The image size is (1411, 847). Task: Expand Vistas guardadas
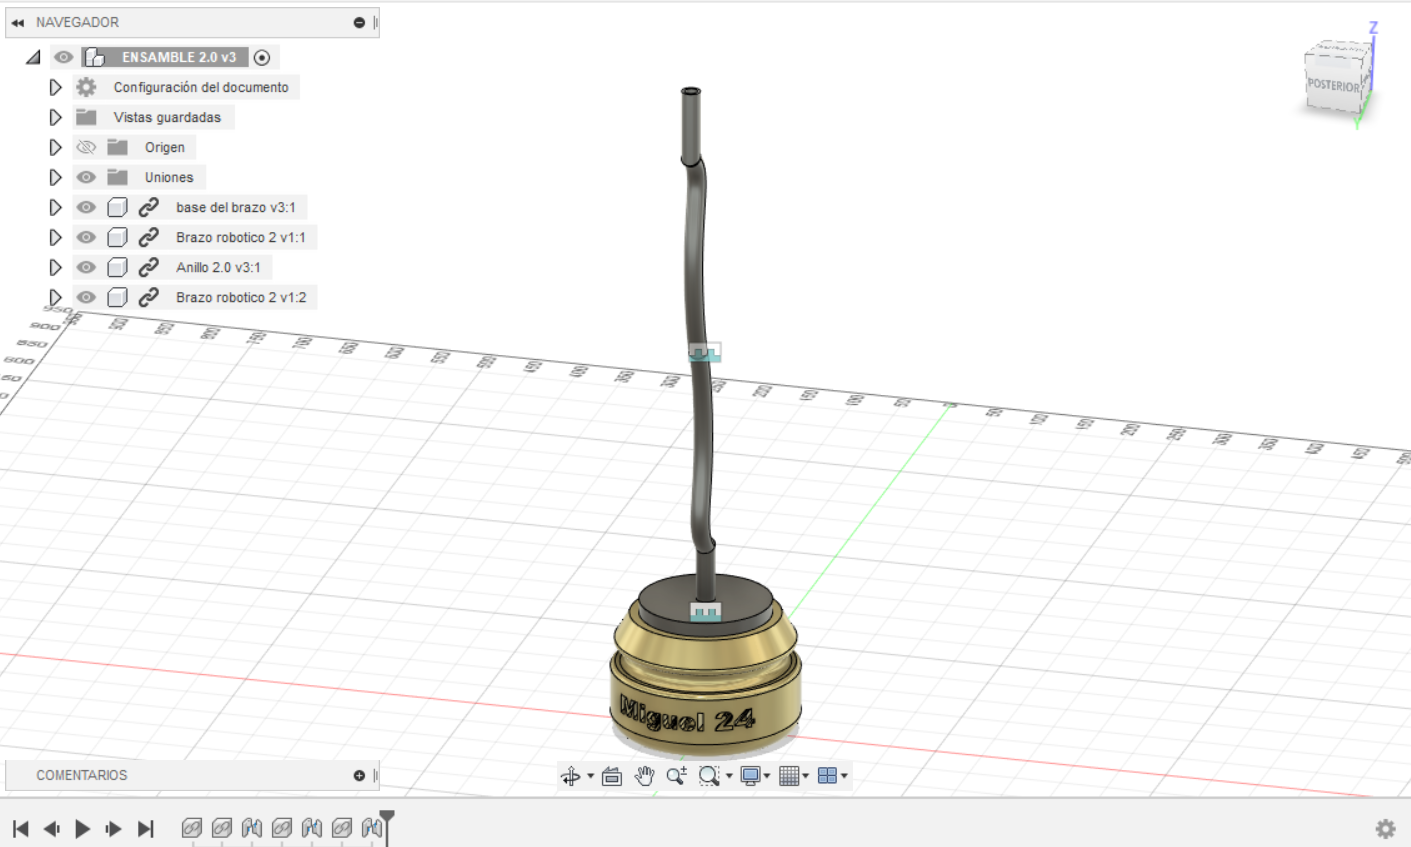(x=55, y=117)
